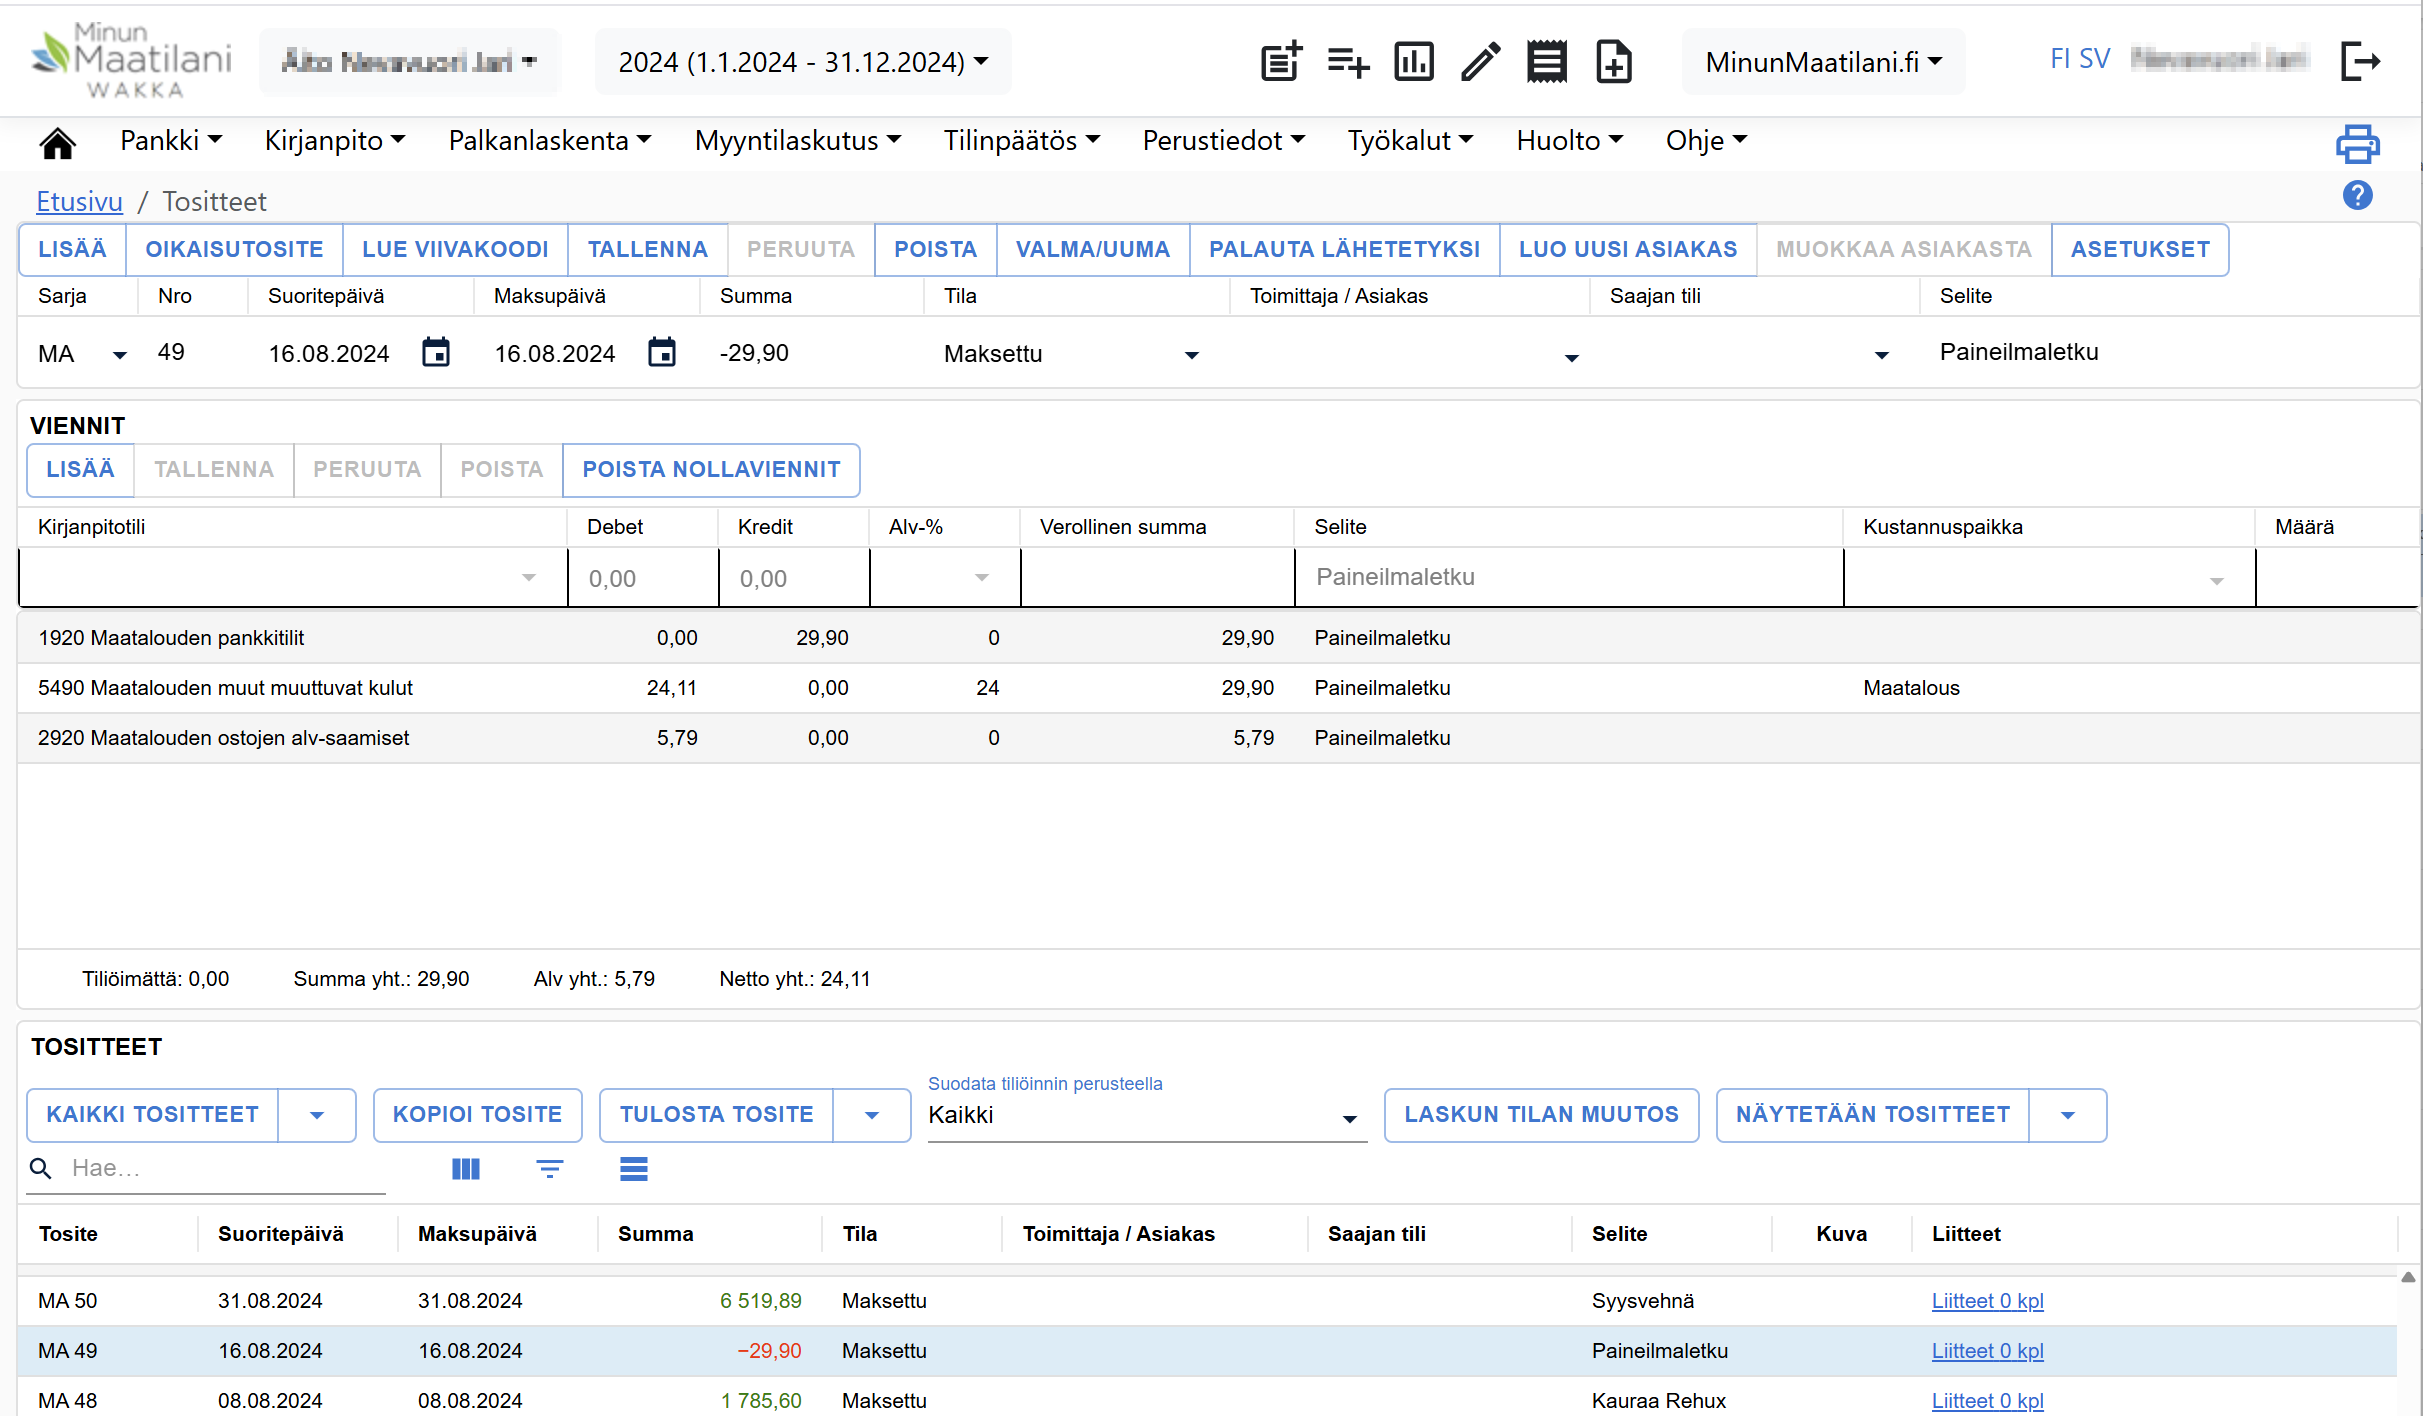The image size is (2423, 1416).
Task: Click the home icon in the menu bar
Action: coord(57,143)
